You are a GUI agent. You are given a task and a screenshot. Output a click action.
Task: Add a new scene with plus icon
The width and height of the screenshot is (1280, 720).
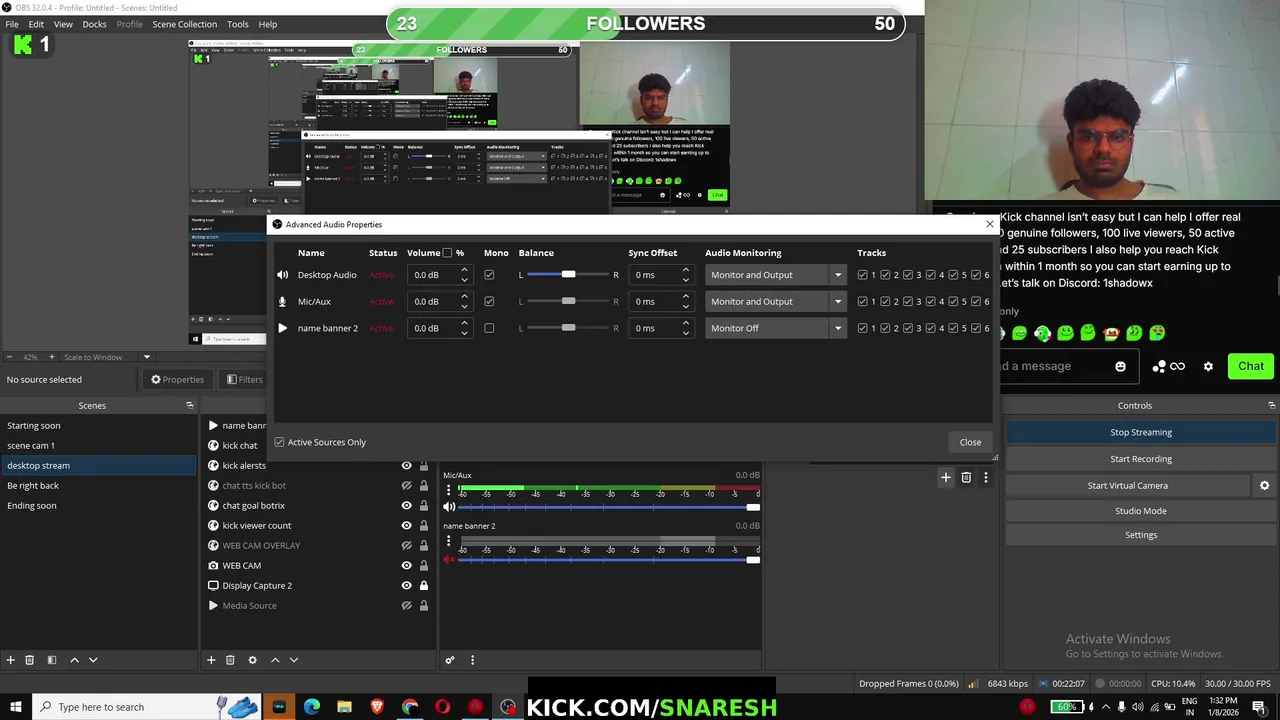(11, 660)
